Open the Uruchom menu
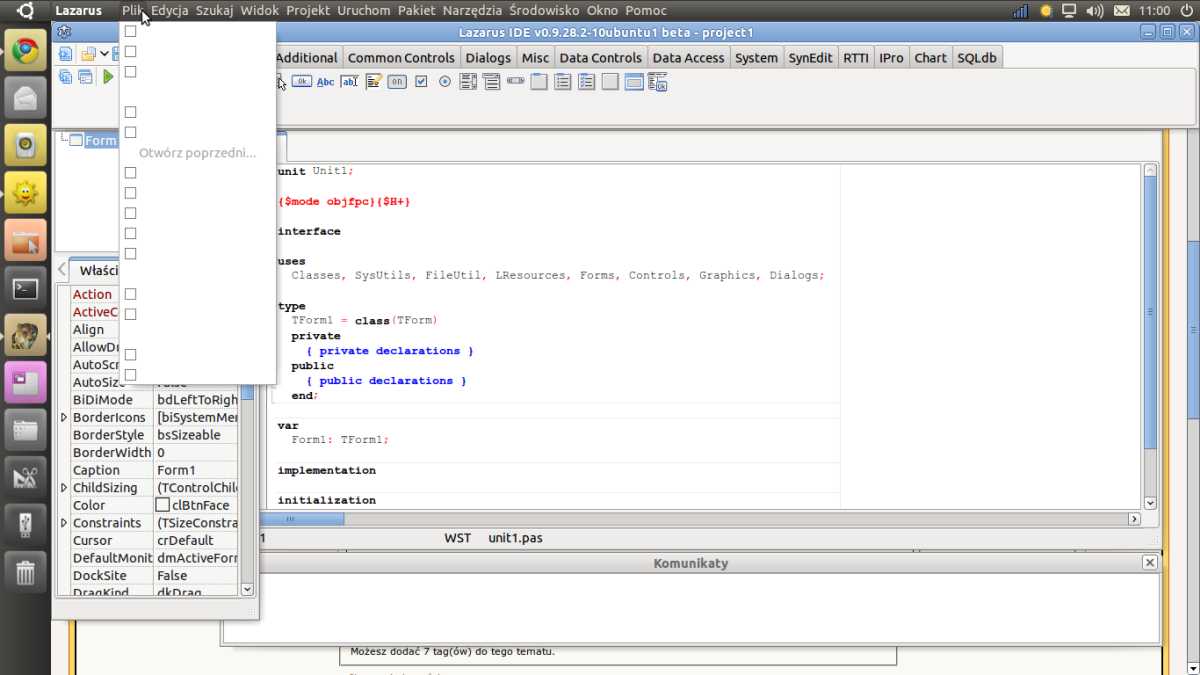 point(364,11)
